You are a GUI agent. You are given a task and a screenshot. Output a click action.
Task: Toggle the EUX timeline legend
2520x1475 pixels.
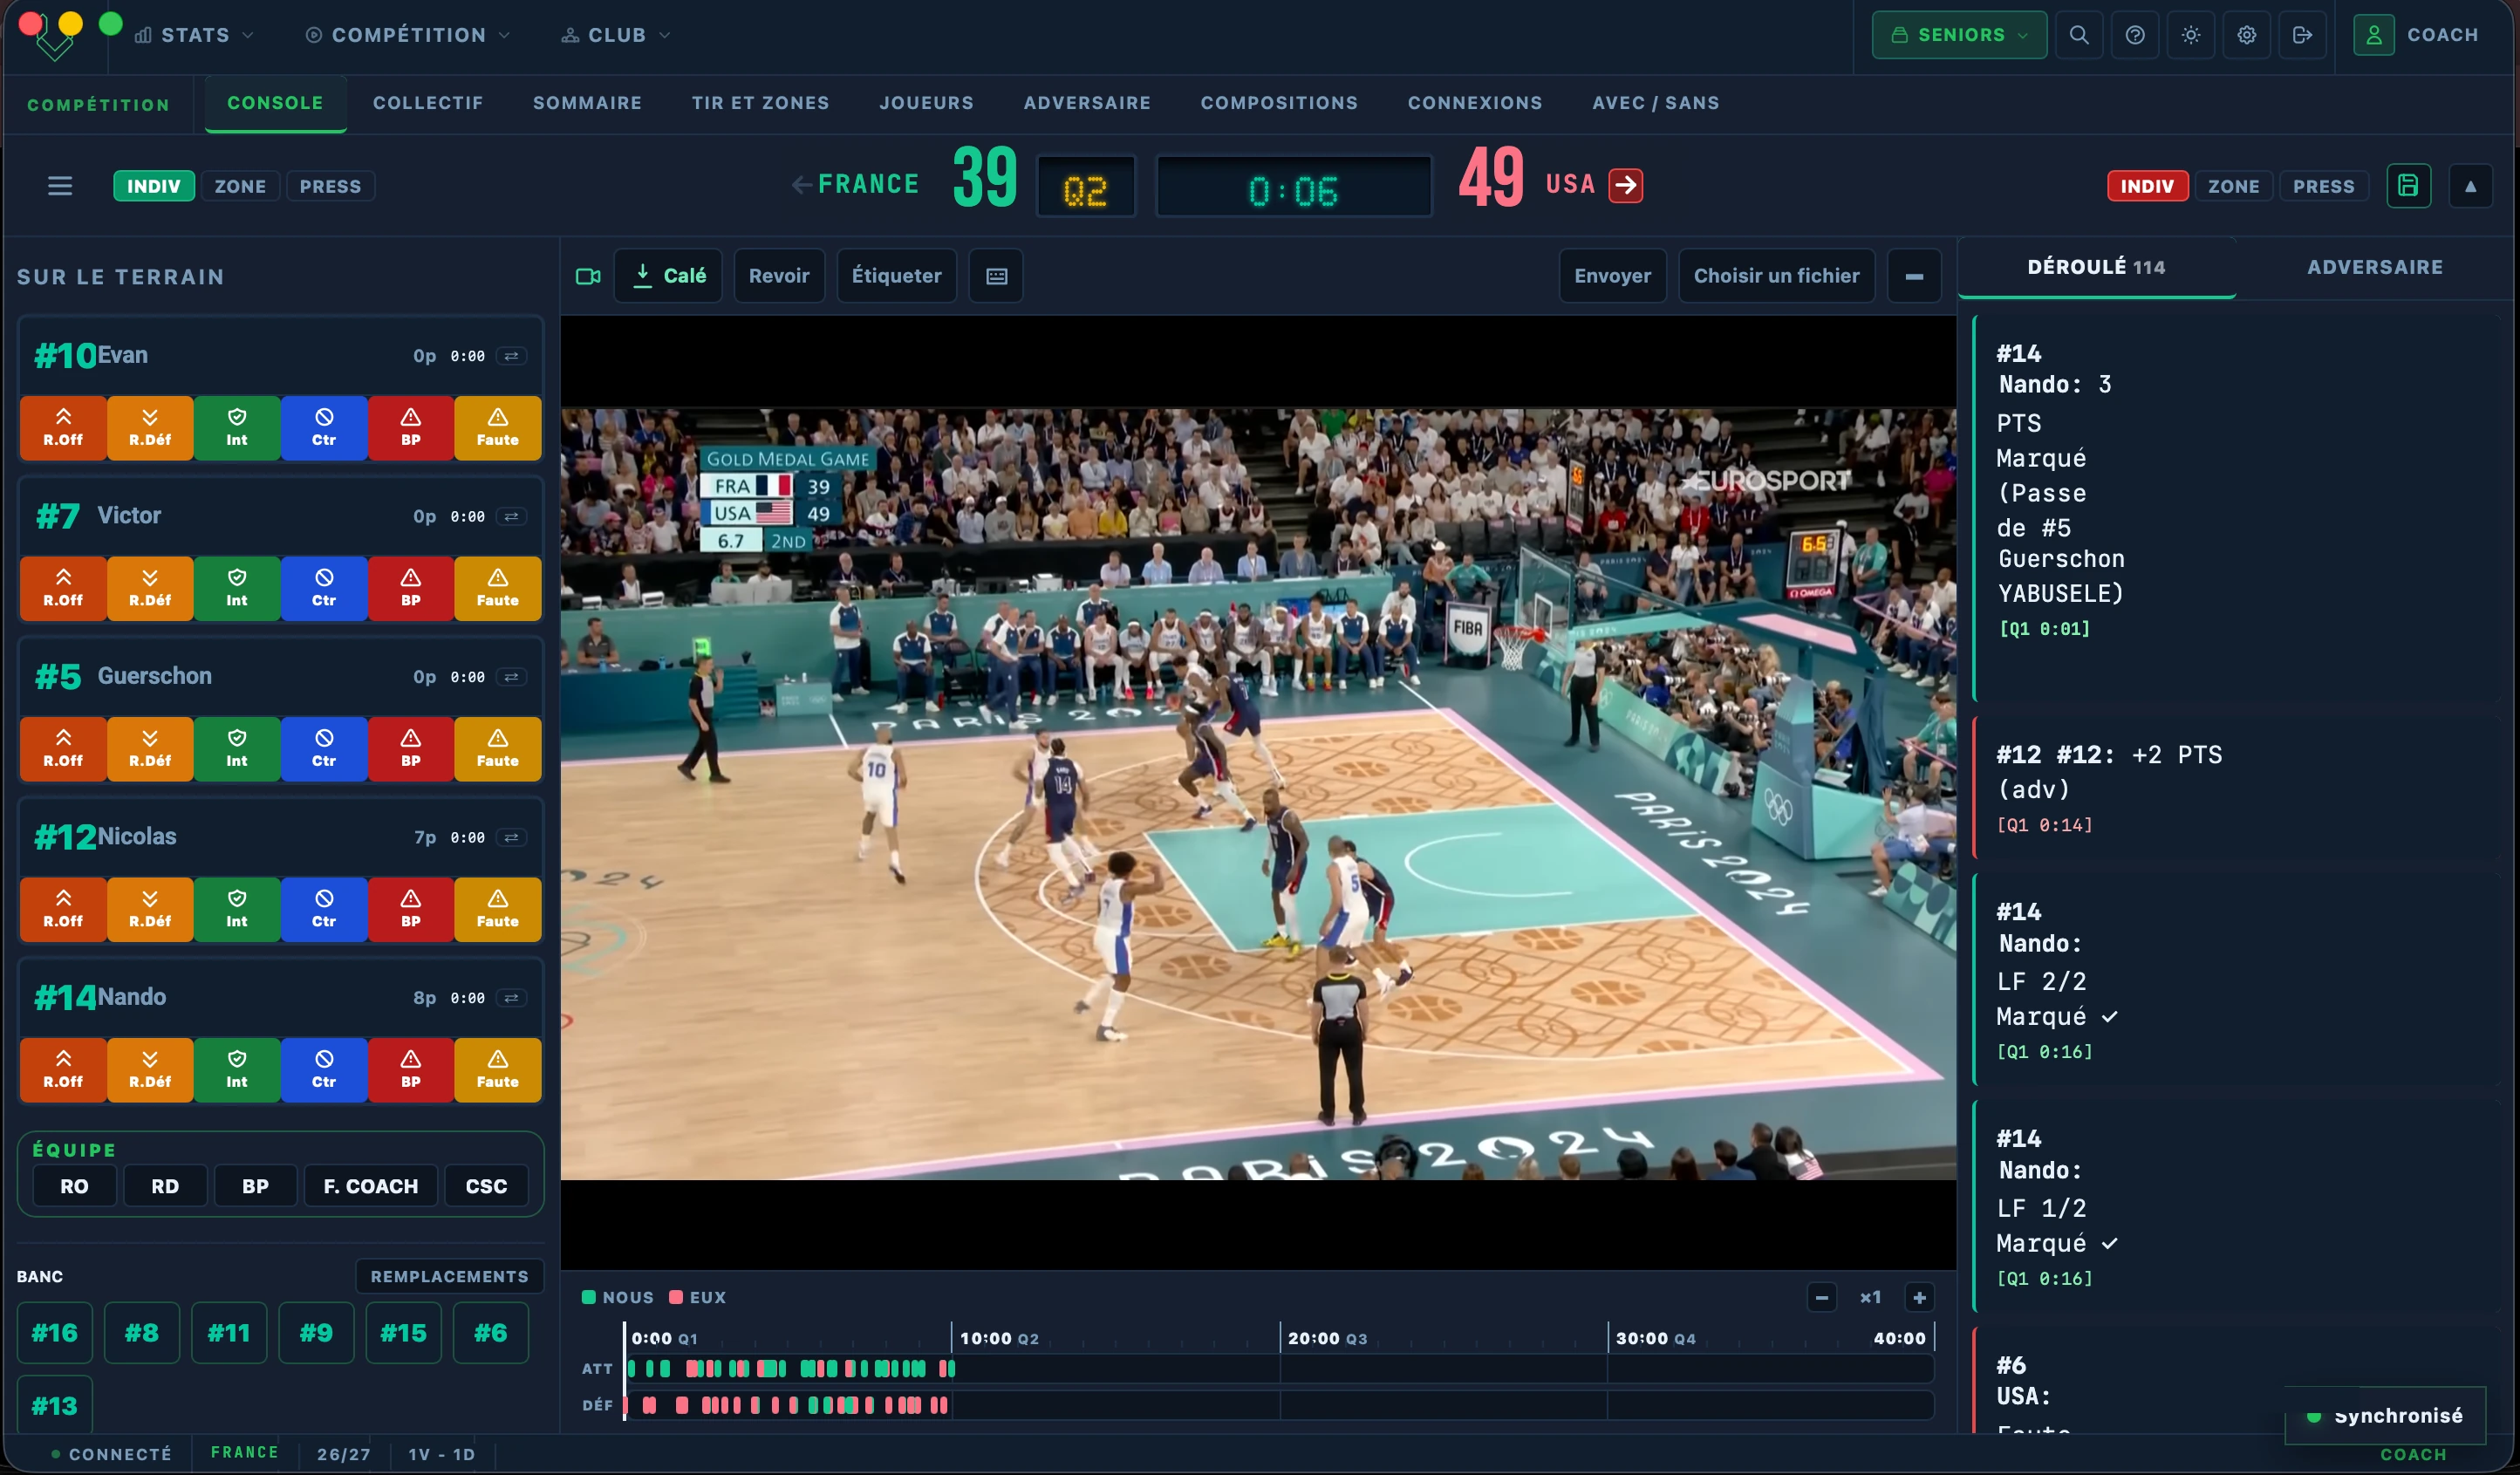(698, 1298)
